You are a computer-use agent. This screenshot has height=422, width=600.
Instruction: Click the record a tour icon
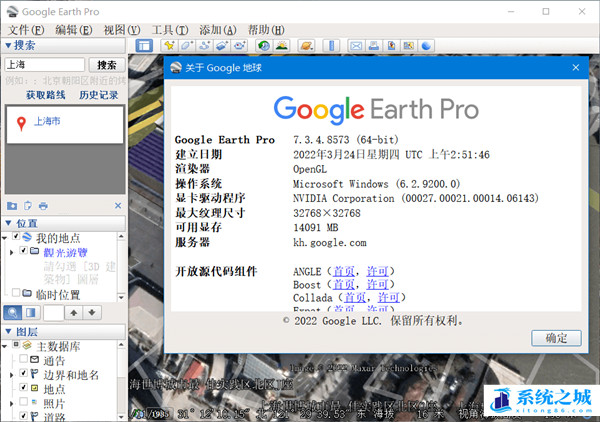point(240,46)
